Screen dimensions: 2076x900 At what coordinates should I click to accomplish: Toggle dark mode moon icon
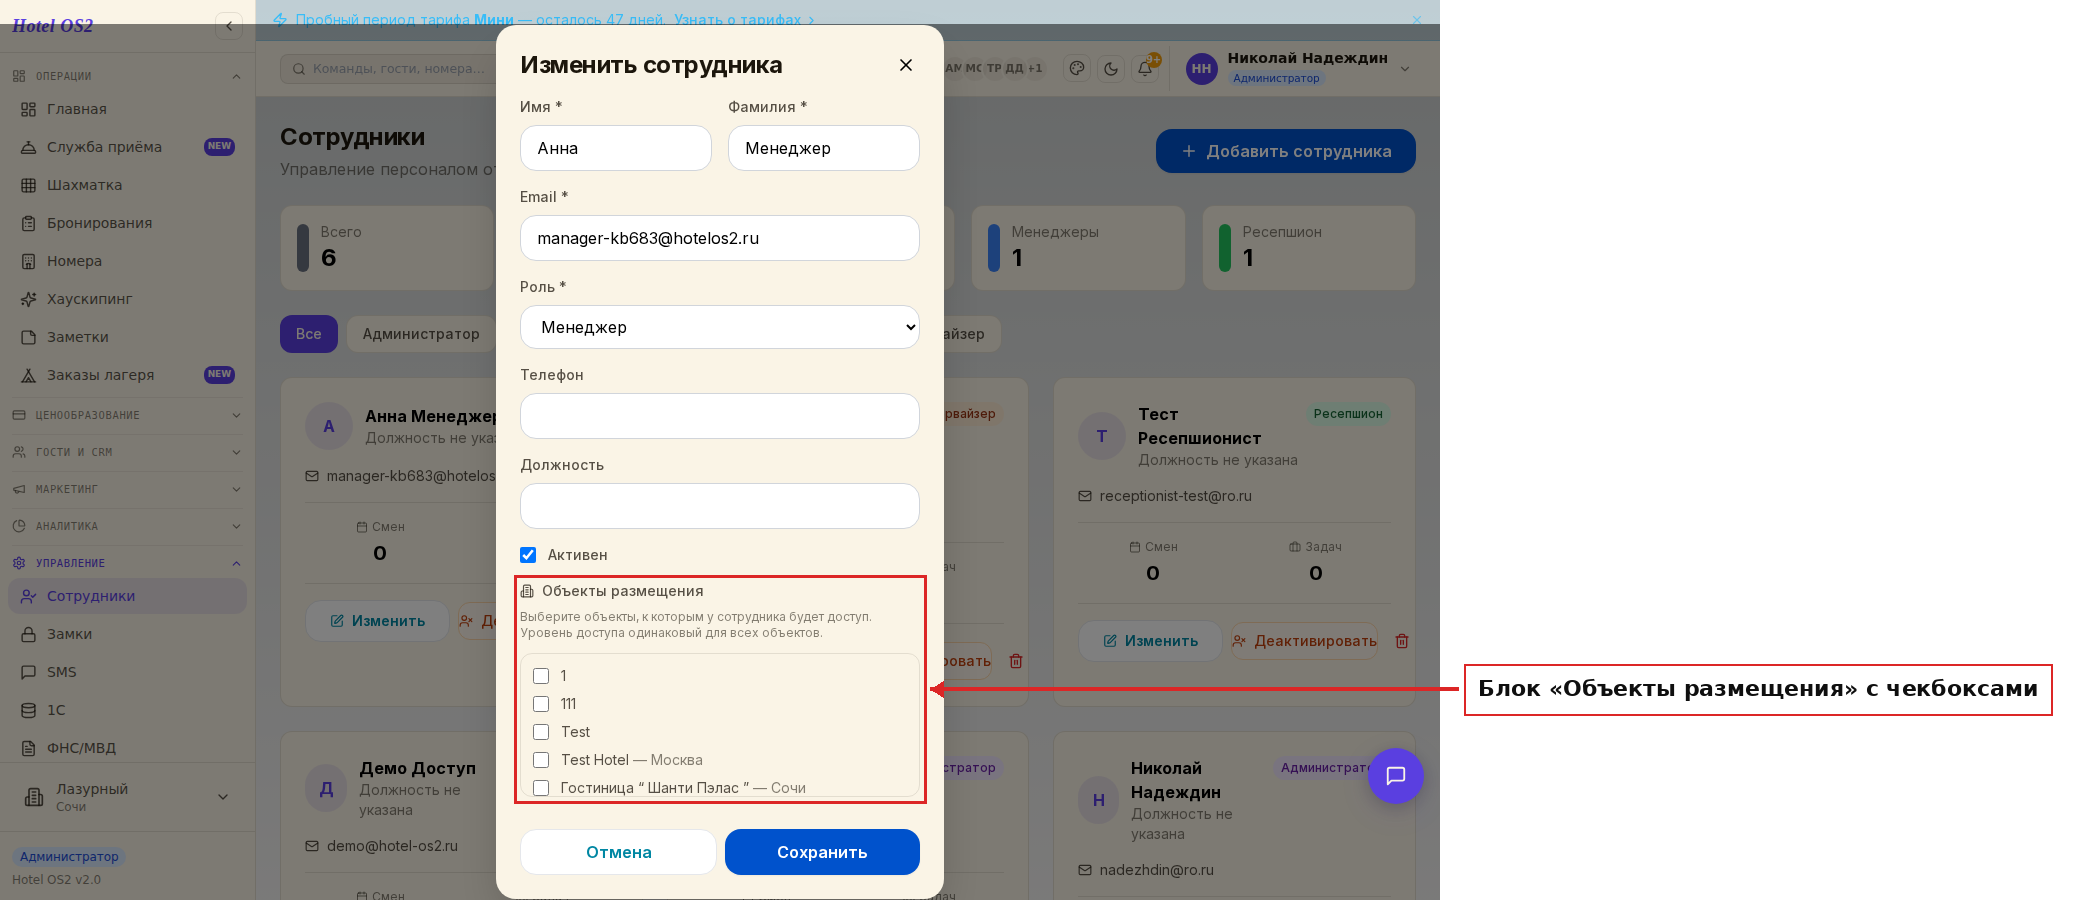pyautogui.click(x=1111, y=69)
